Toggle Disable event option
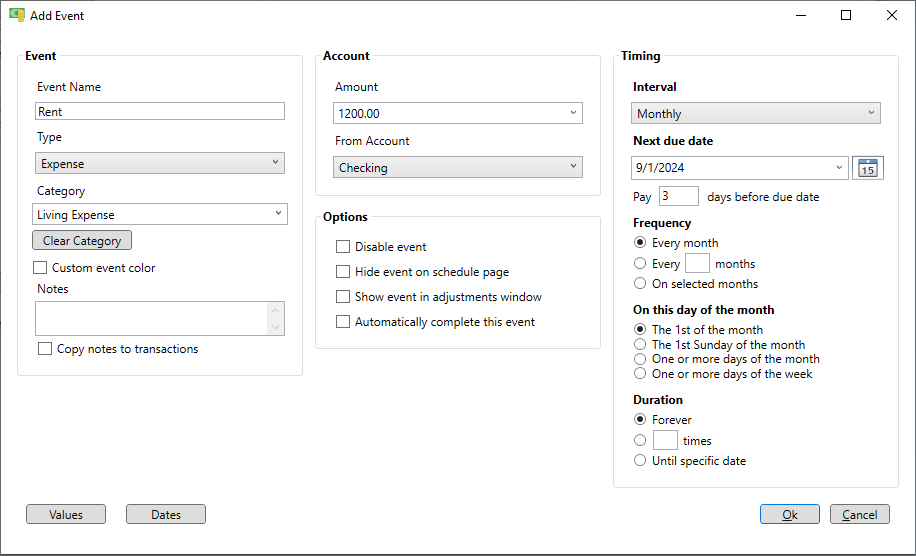This screenshot has width=916, height=556. (x=343, y=247)
